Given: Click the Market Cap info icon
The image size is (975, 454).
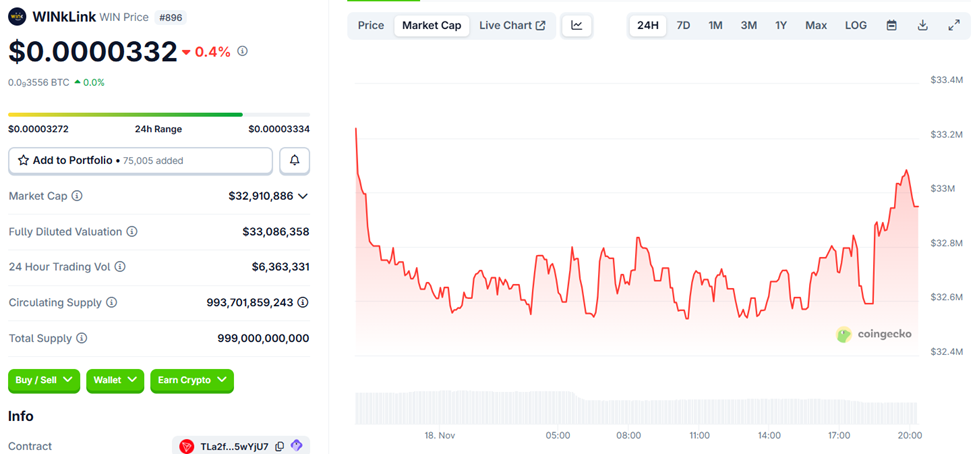Looking at the screenshot, I should pos(77,196).
